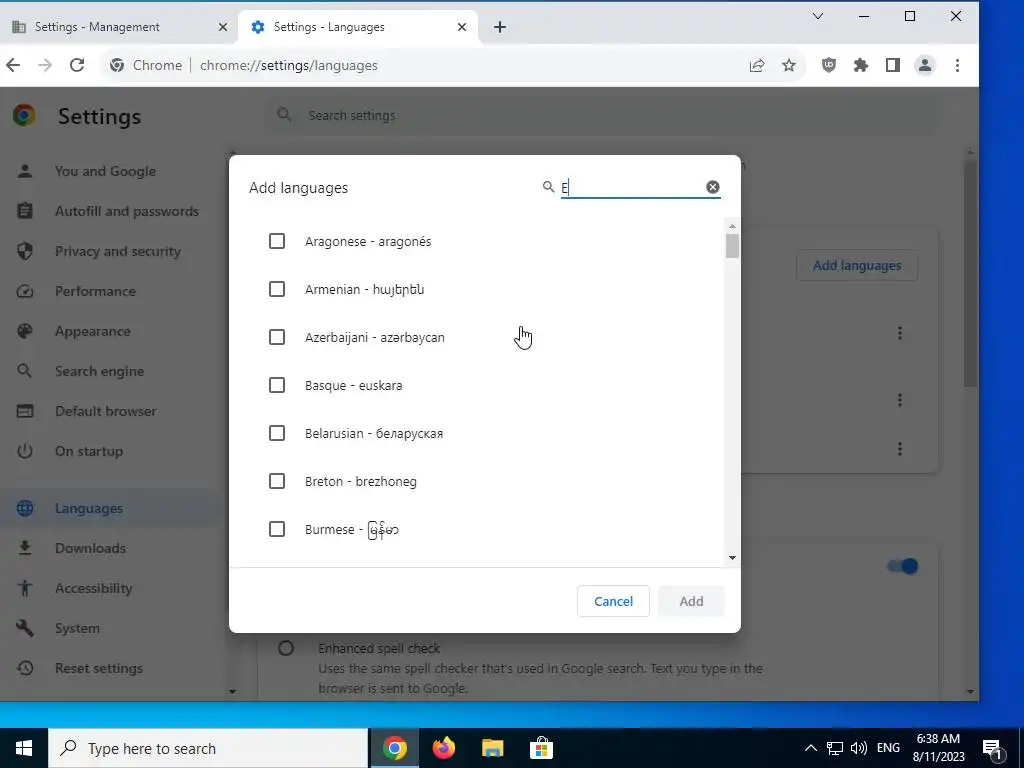Screen dimensions: 1024x768
Task: Open Performance settings
Action: (x=95, y=291)
